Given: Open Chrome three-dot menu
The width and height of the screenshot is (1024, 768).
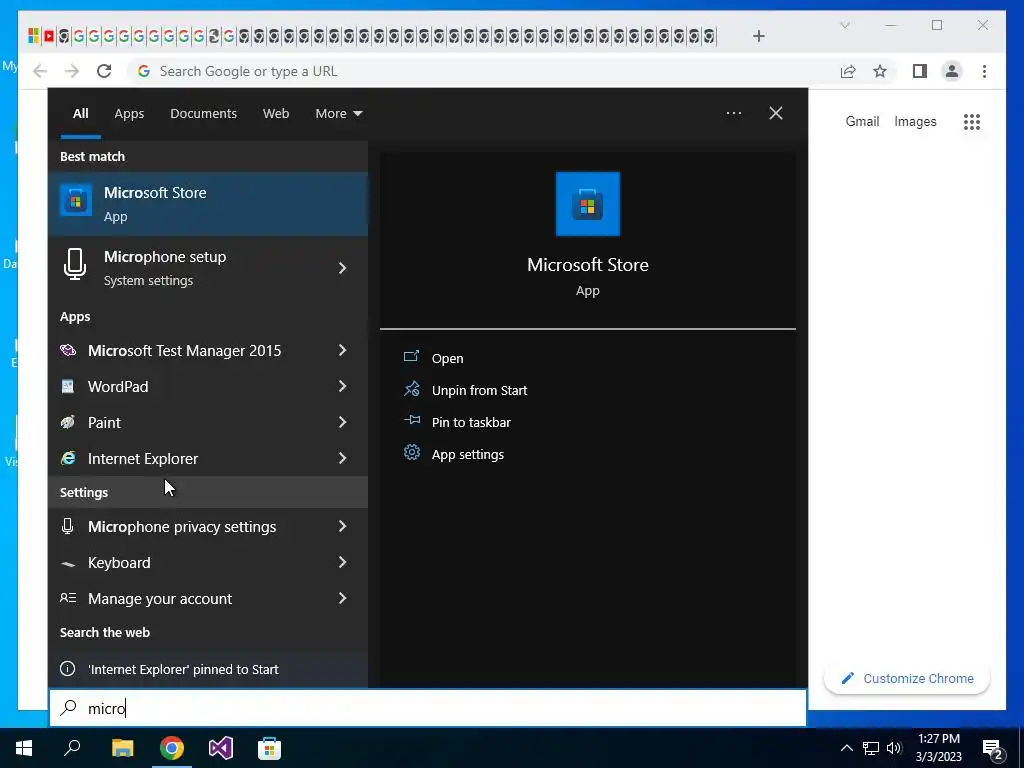Looking at the screenshot, I should click(x=984, y=71).
